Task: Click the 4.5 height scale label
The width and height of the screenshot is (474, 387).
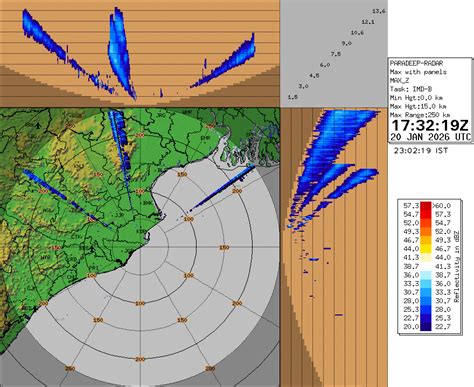Action: point(314,75)
